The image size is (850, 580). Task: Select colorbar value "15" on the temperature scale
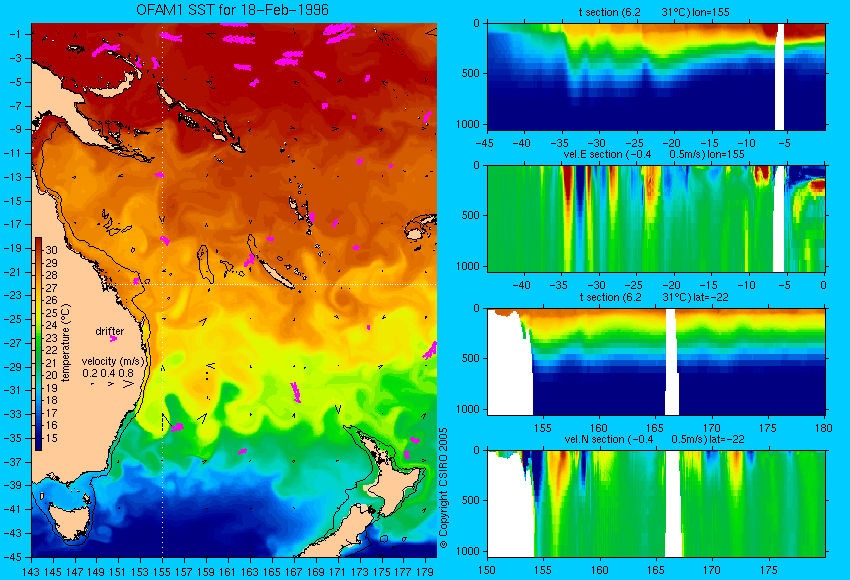point(51,438)
